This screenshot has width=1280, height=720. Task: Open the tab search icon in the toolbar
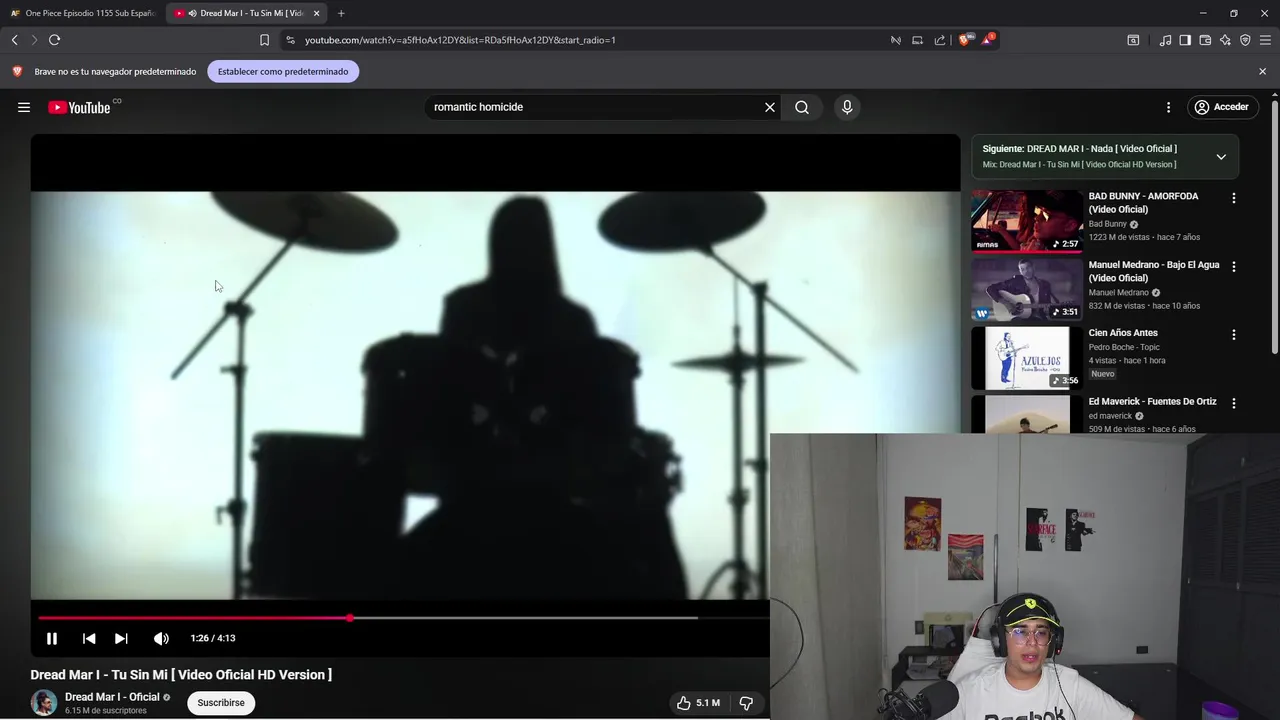pyautogui.click(x=1133, y=40)
